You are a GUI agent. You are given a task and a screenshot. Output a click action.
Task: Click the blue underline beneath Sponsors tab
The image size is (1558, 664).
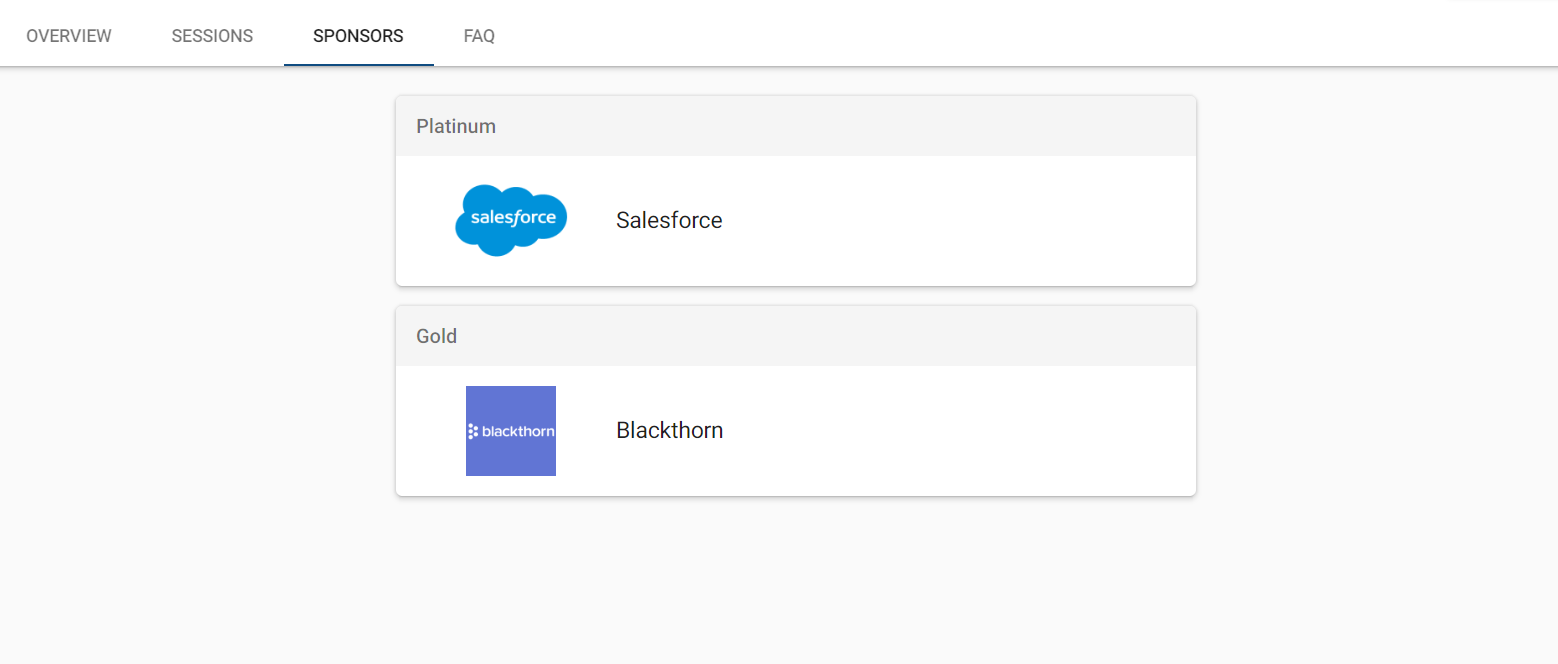[x=359, y=65]
